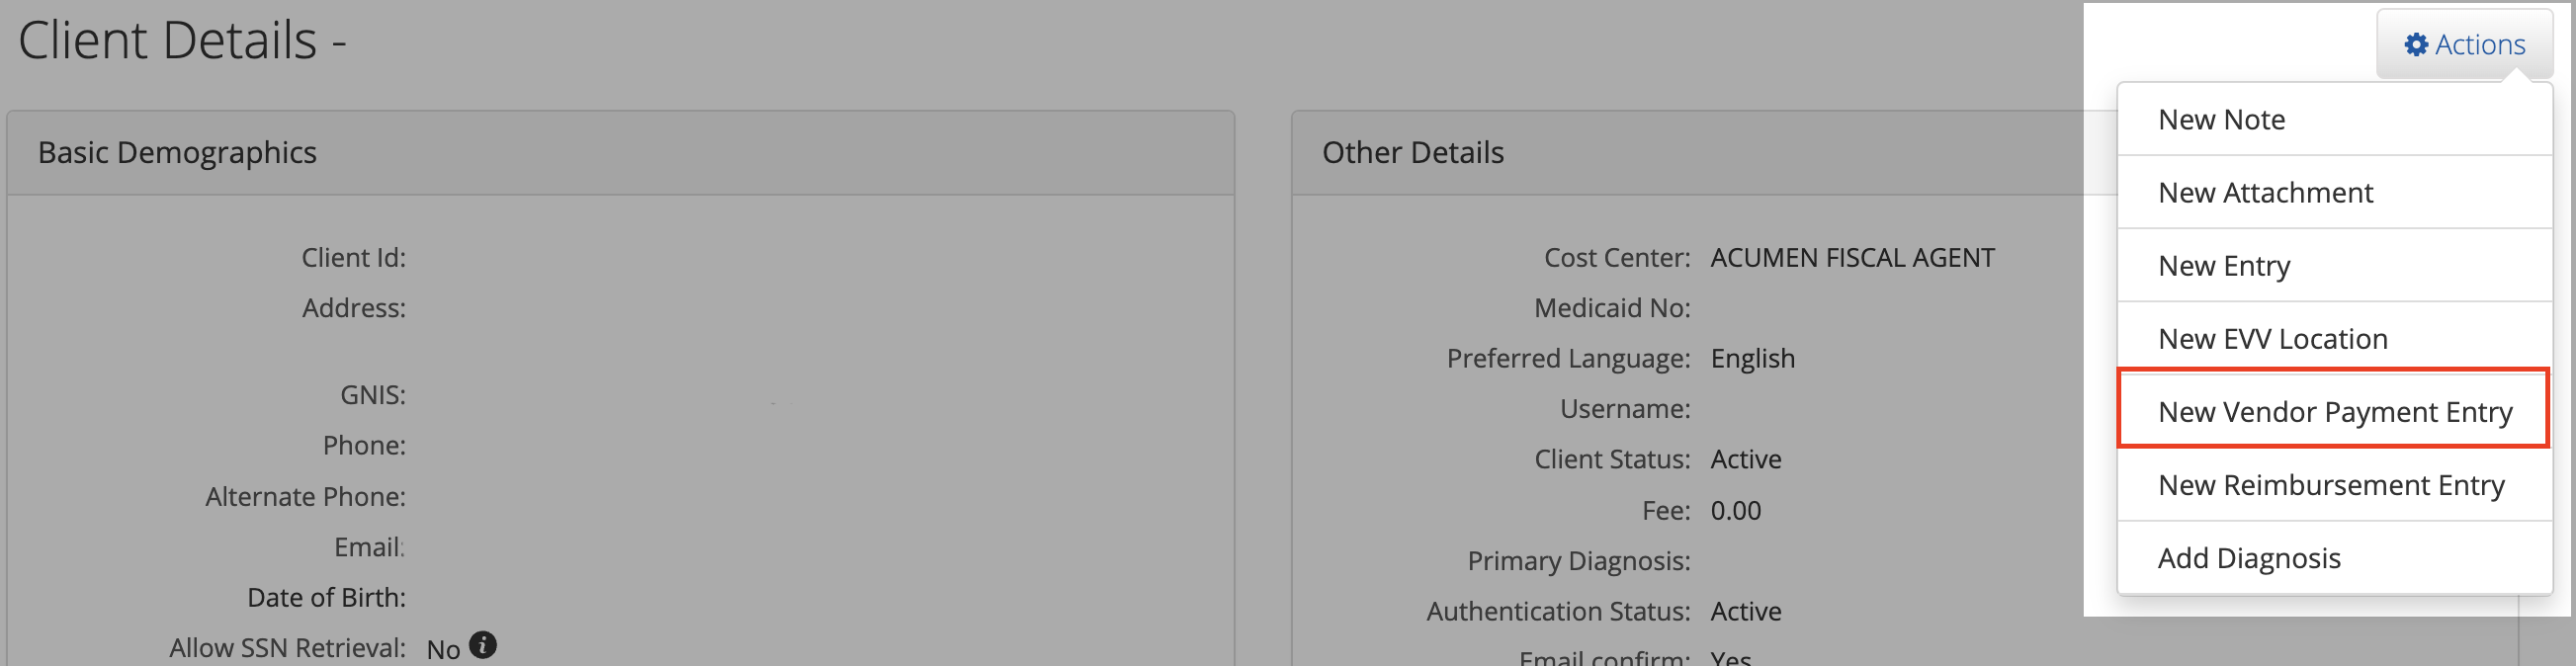Click the Other Details panel header
The width and height of the screenshot is (2576, 666).
pos(1414,152)
